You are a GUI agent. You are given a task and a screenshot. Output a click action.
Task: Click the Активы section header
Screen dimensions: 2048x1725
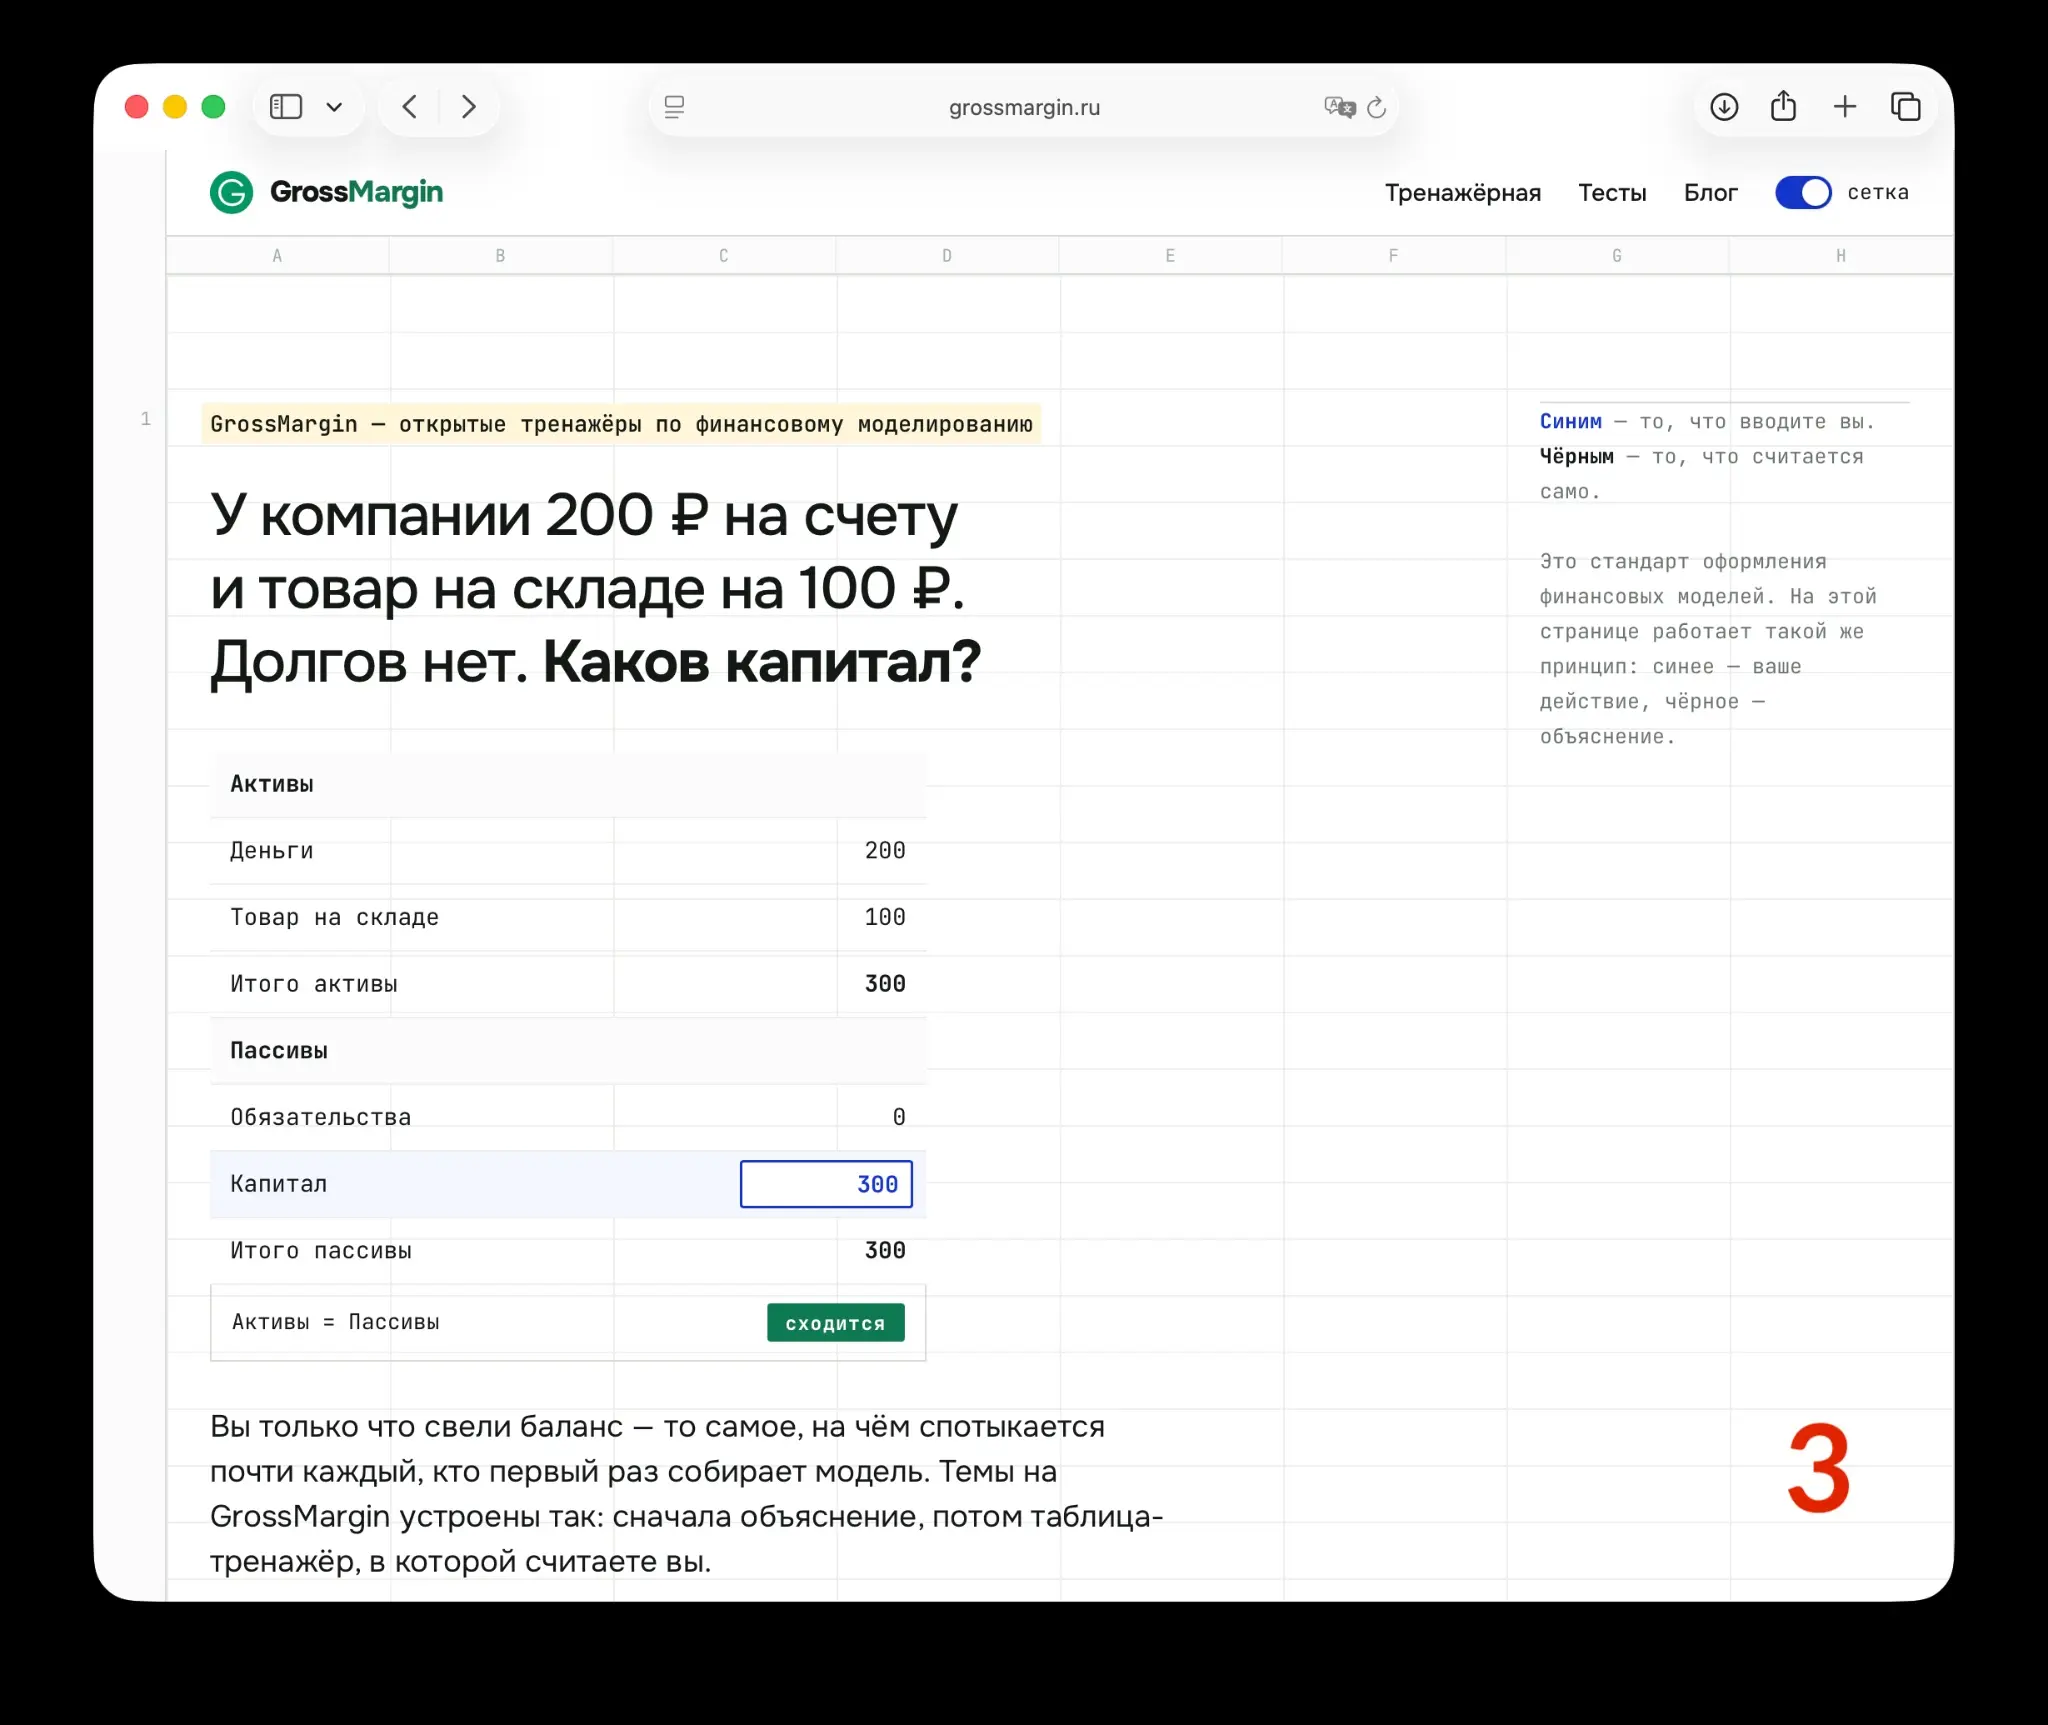click(x=272, y=784)
